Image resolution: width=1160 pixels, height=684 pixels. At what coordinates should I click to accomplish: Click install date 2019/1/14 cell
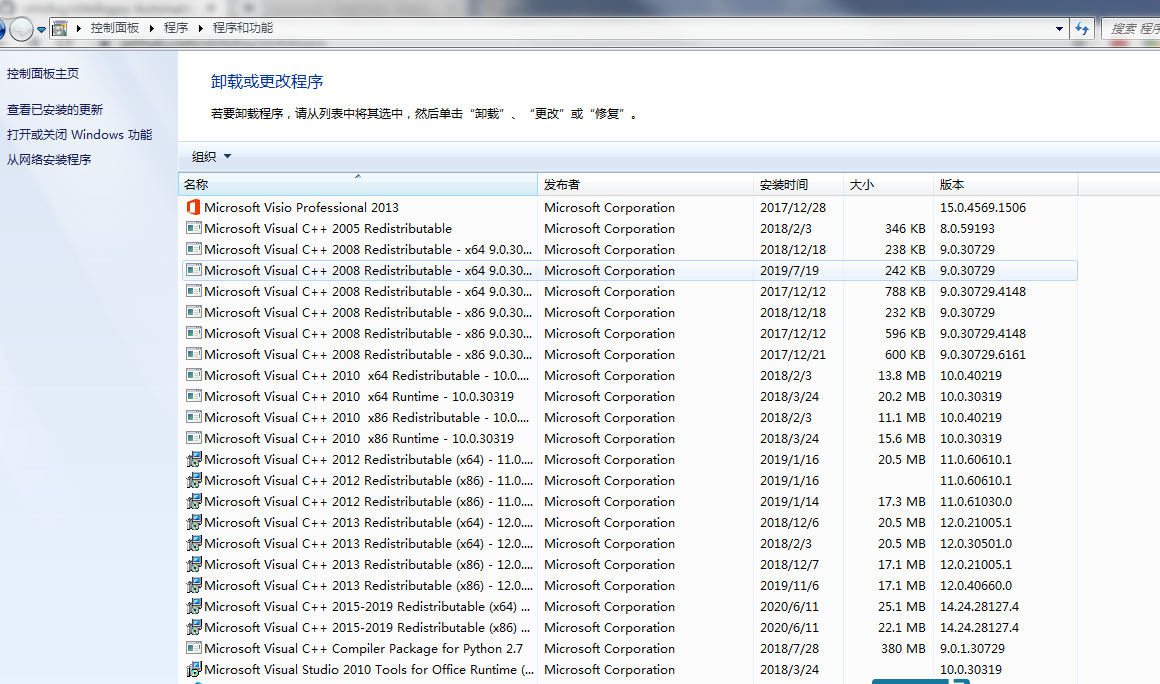pyautogui.click(x=789, y=501)
